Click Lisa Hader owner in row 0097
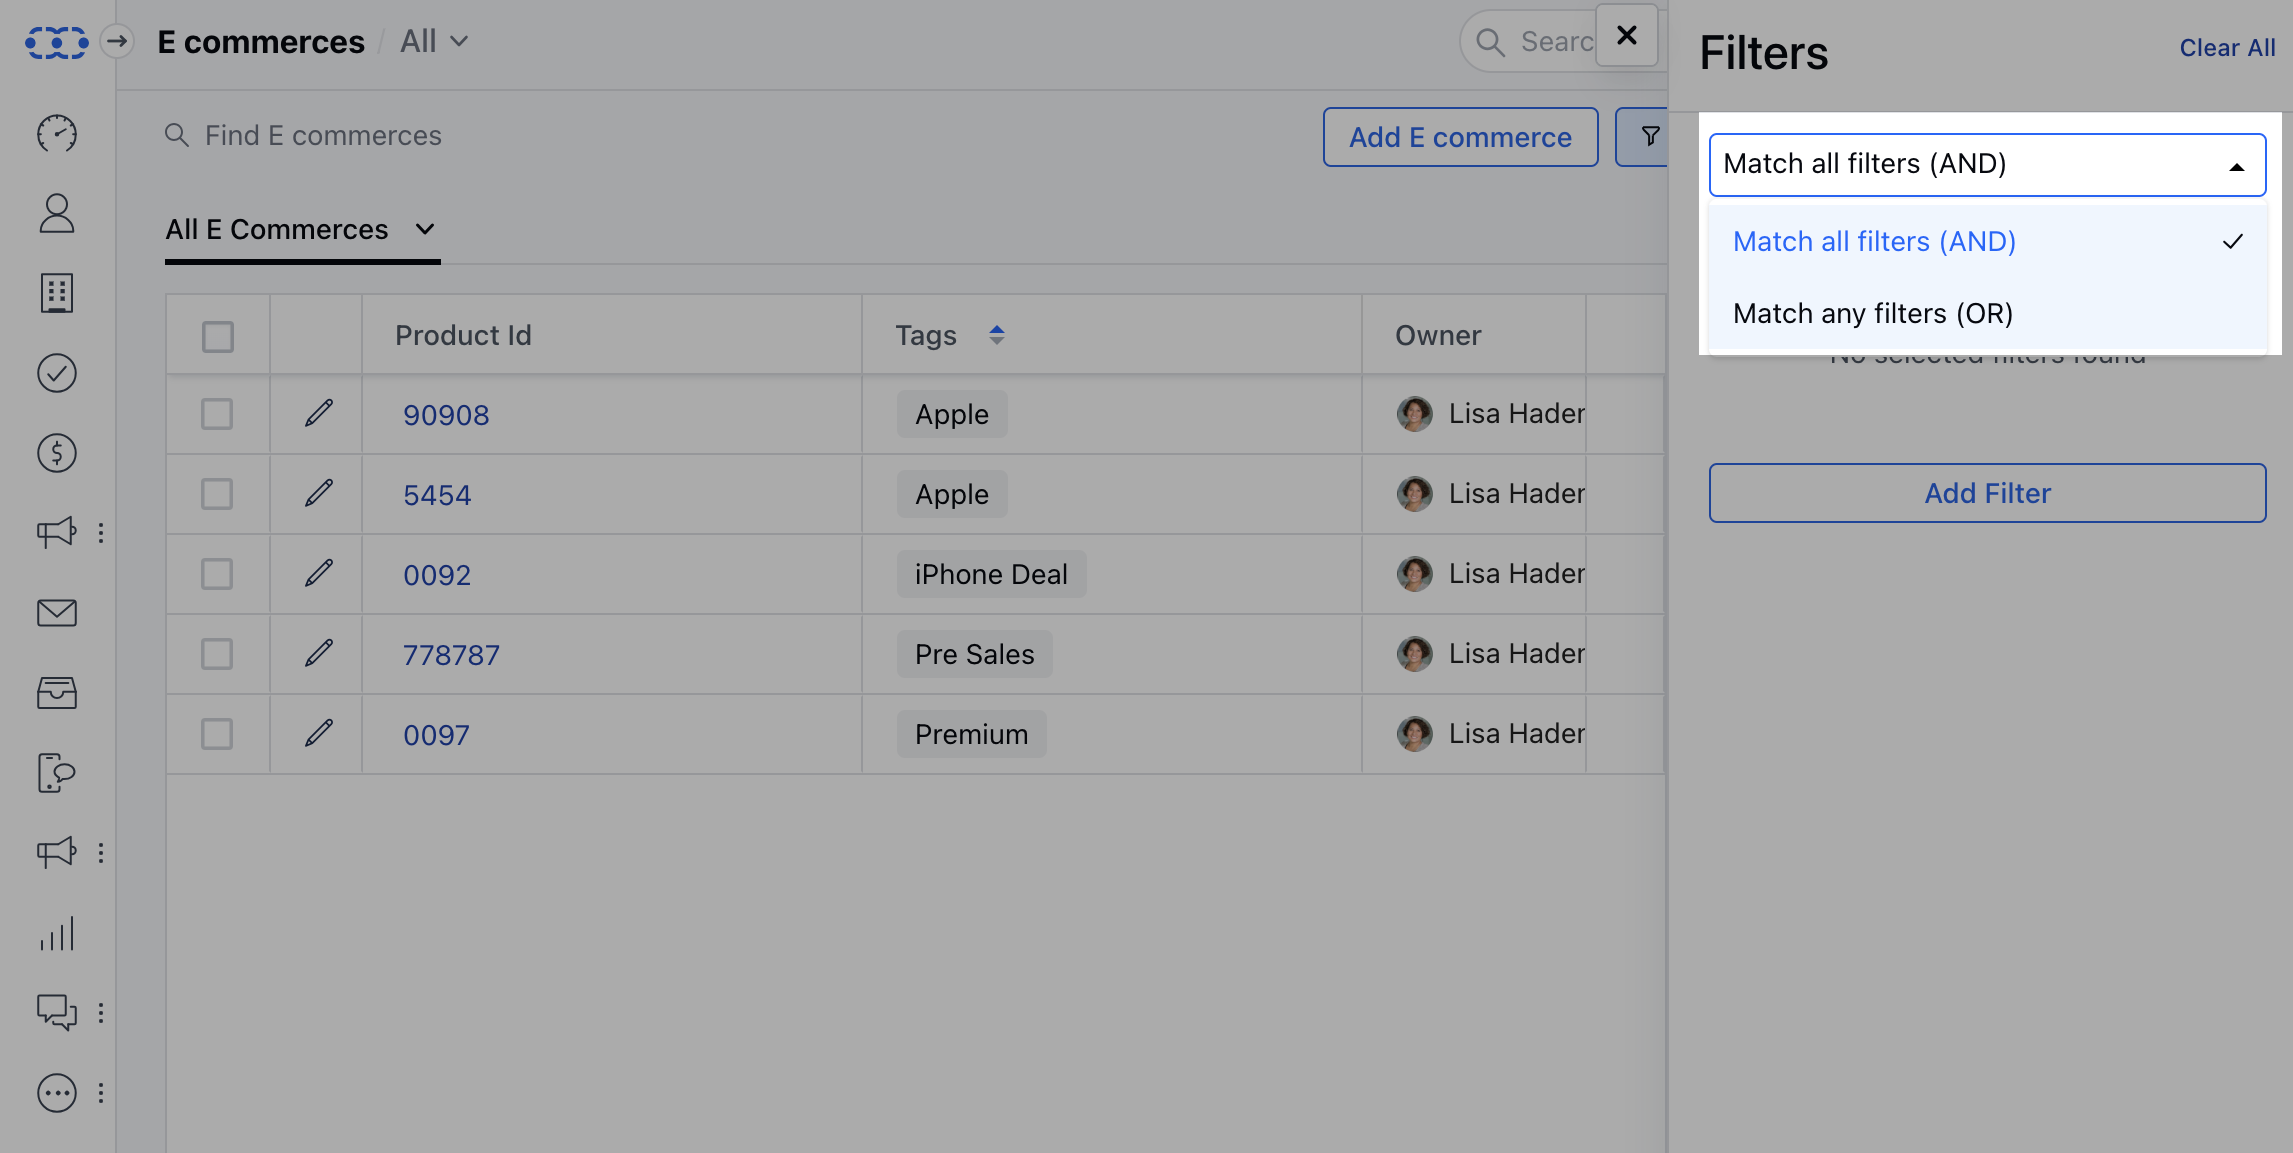The image size is (2293, 1153). tap(1516, 733)
